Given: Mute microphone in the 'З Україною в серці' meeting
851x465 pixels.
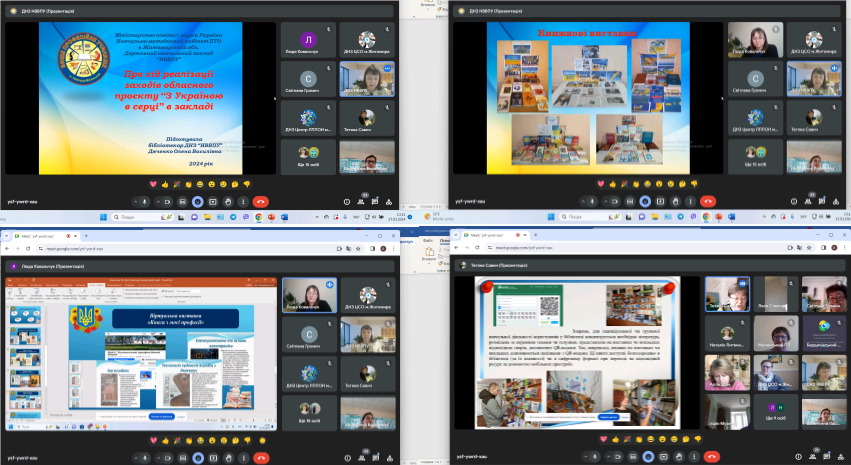Looking at the screenshot, I should coord(146,201).
